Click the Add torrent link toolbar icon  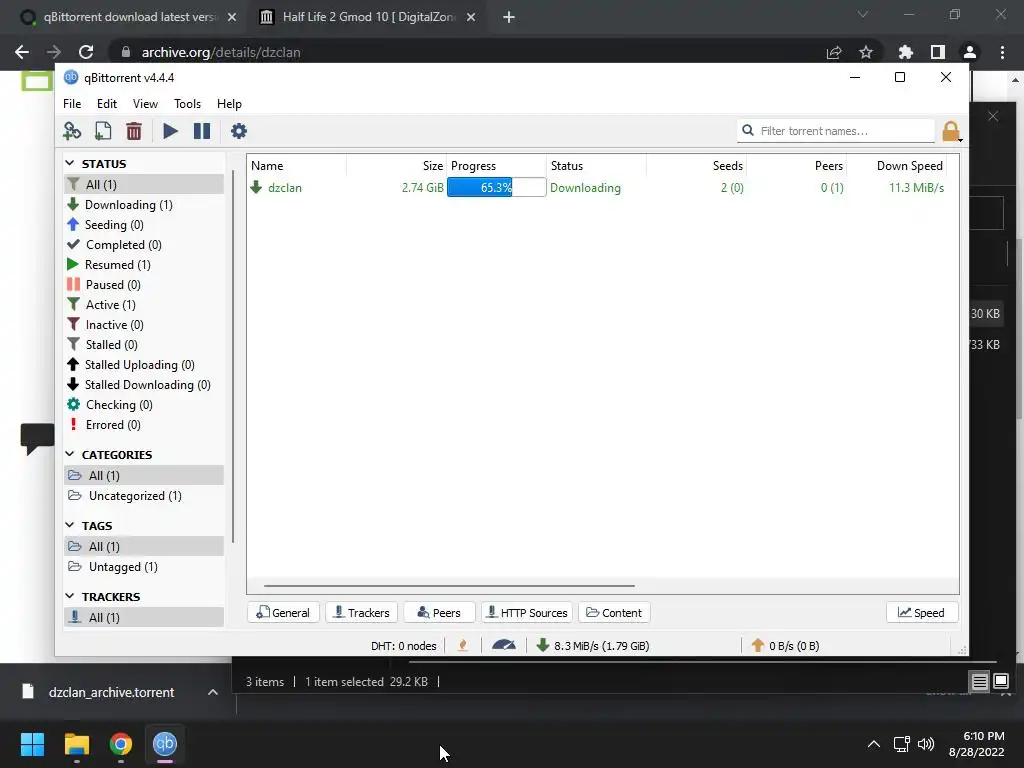coord(72,131)
